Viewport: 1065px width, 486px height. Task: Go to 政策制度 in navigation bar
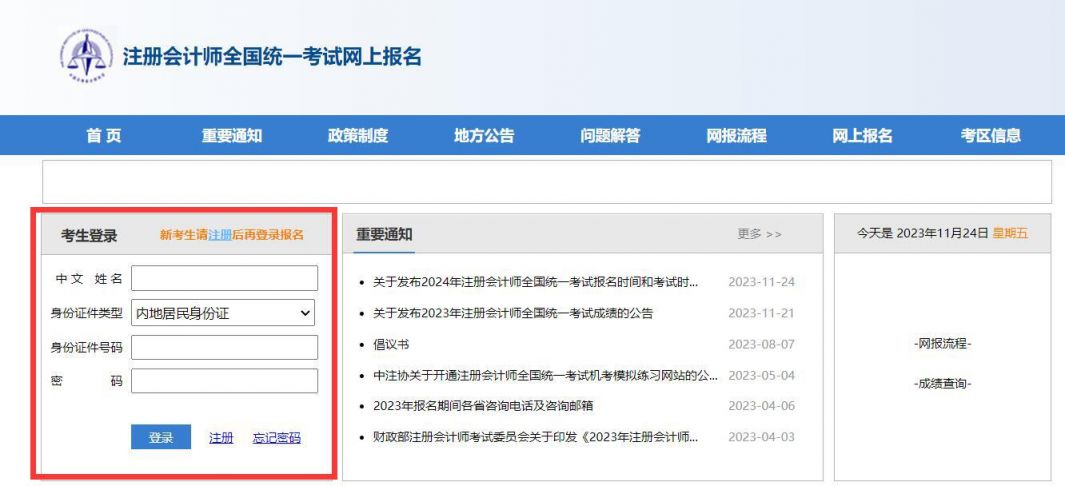point(358,136)
